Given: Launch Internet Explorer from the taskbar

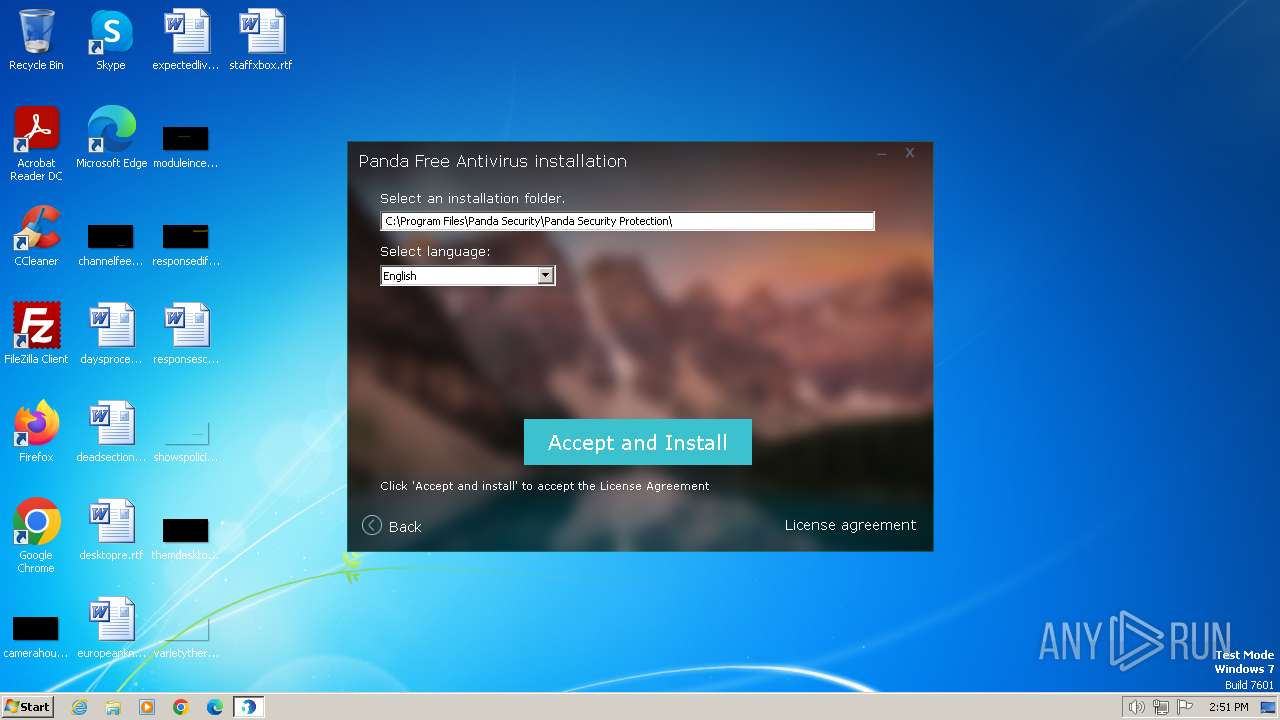Looking at the screenshot, I should (79, 707).
